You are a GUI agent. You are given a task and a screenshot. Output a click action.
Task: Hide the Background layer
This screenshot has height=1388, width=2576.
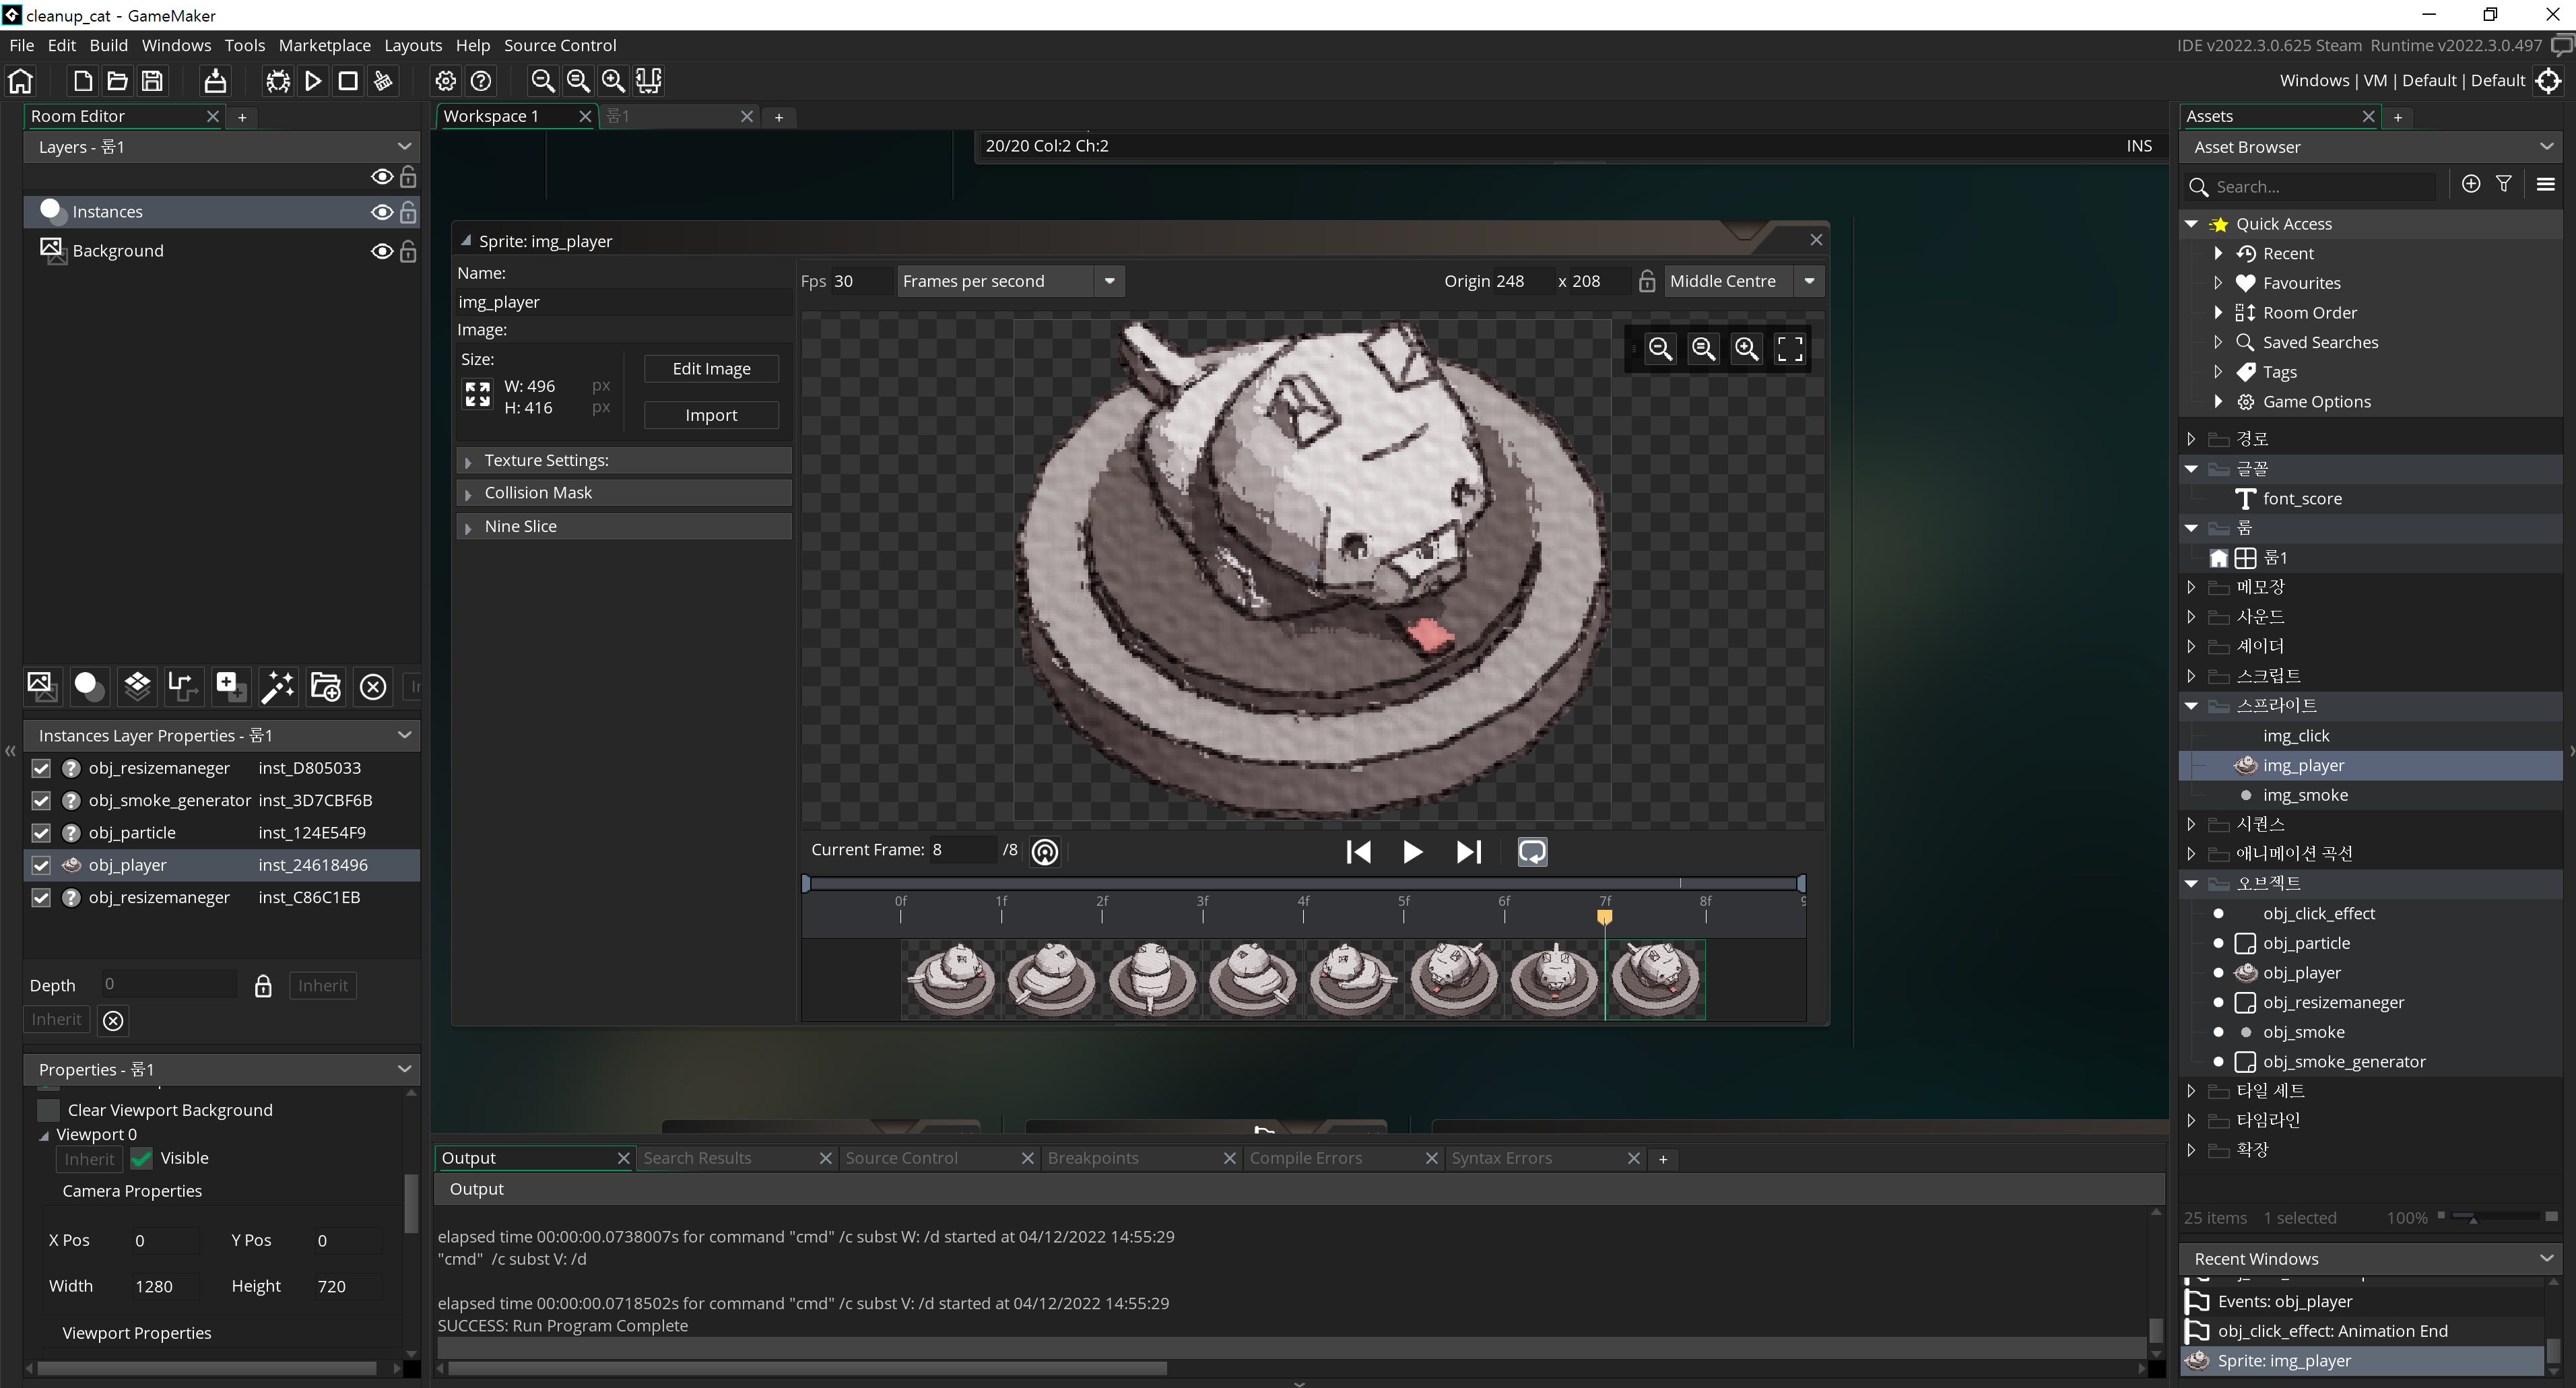point(381,251)
